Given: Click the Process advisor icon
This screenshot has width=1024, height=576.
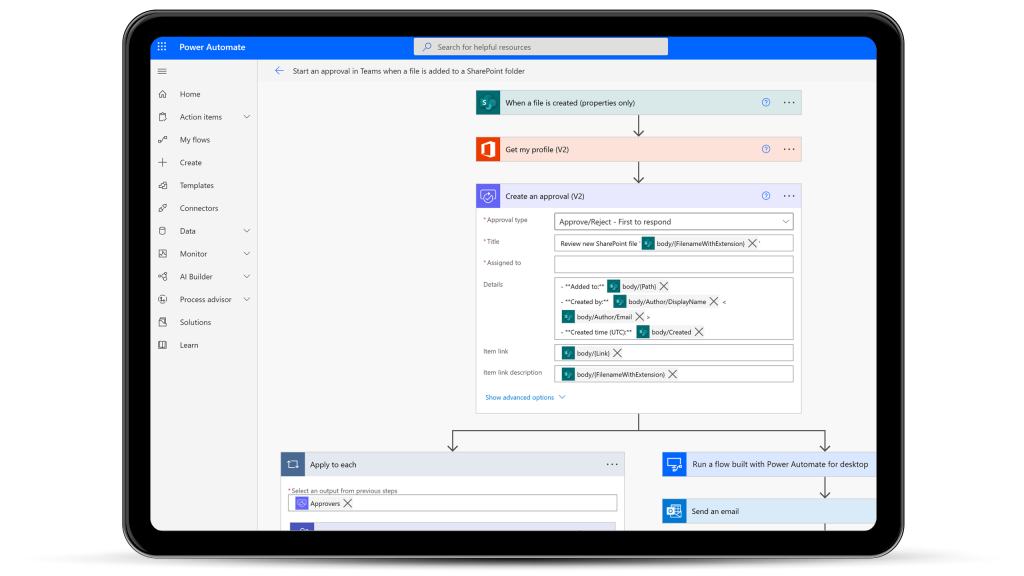Looking at the screenshot, I should click(x=163, y=299).
